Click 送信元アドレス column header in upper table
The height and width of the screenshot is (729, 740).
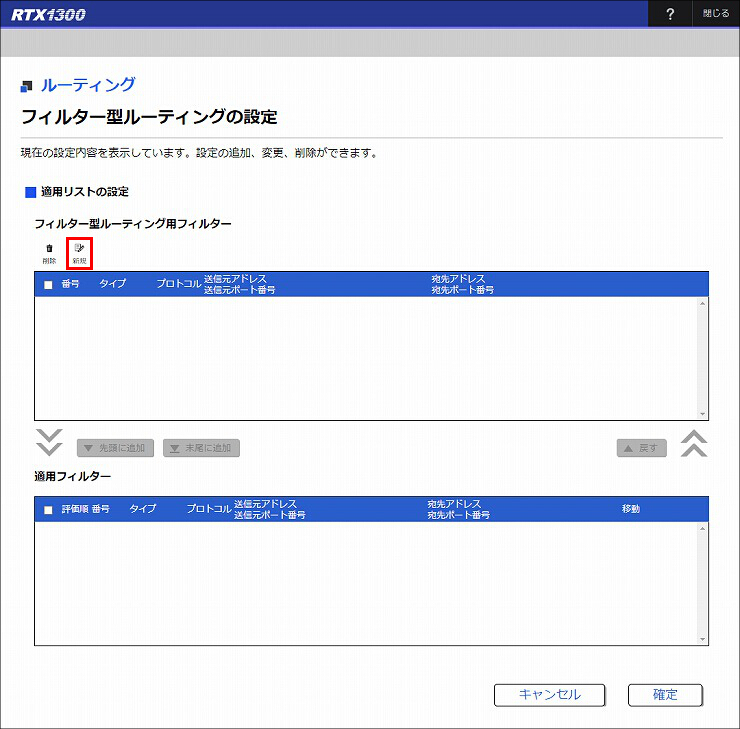[x=235, y=279]
